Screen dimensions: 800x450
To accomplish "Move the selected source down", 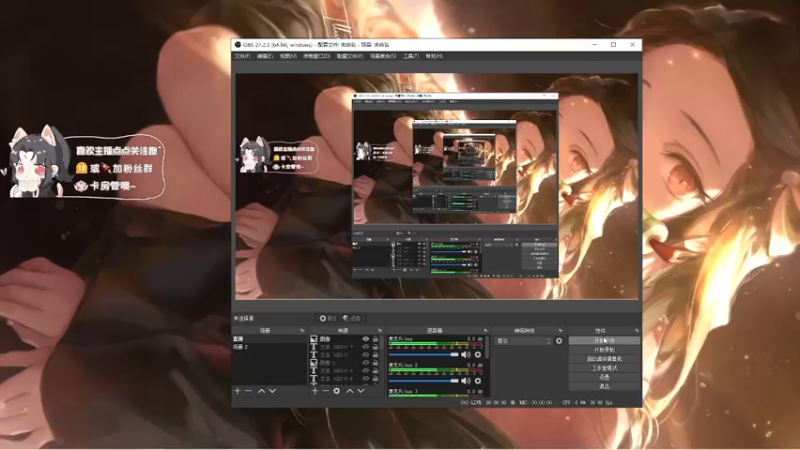I will tap(361, 391).
